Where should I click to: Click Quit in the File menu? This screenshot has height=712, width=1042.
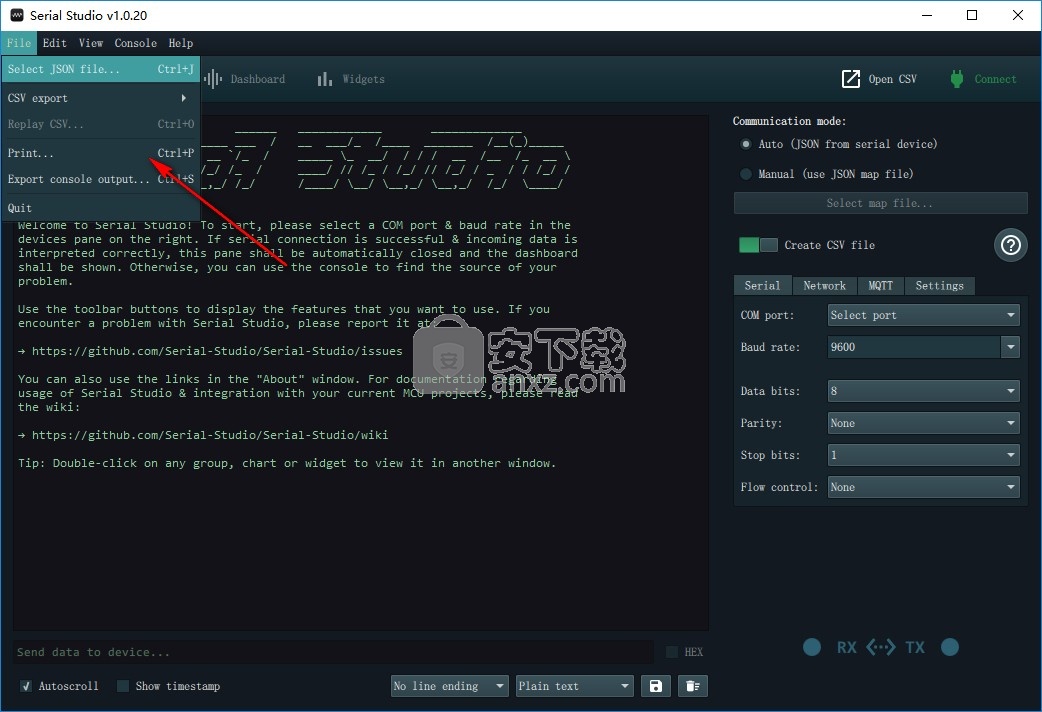(x=100, y=208)
